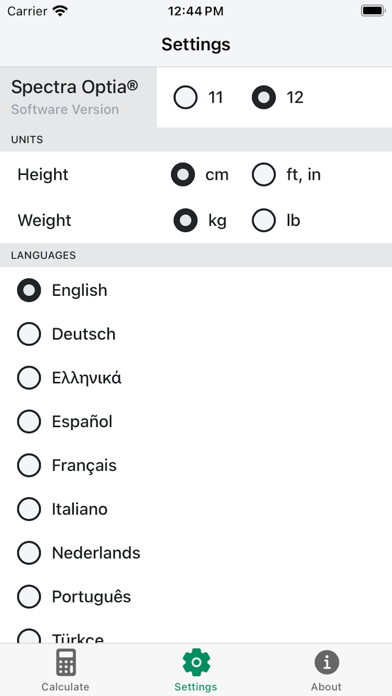Viewport: 392px width, 696px height.
Task: Tap the green Settings gear icon
Action: [x=196, y=662]
